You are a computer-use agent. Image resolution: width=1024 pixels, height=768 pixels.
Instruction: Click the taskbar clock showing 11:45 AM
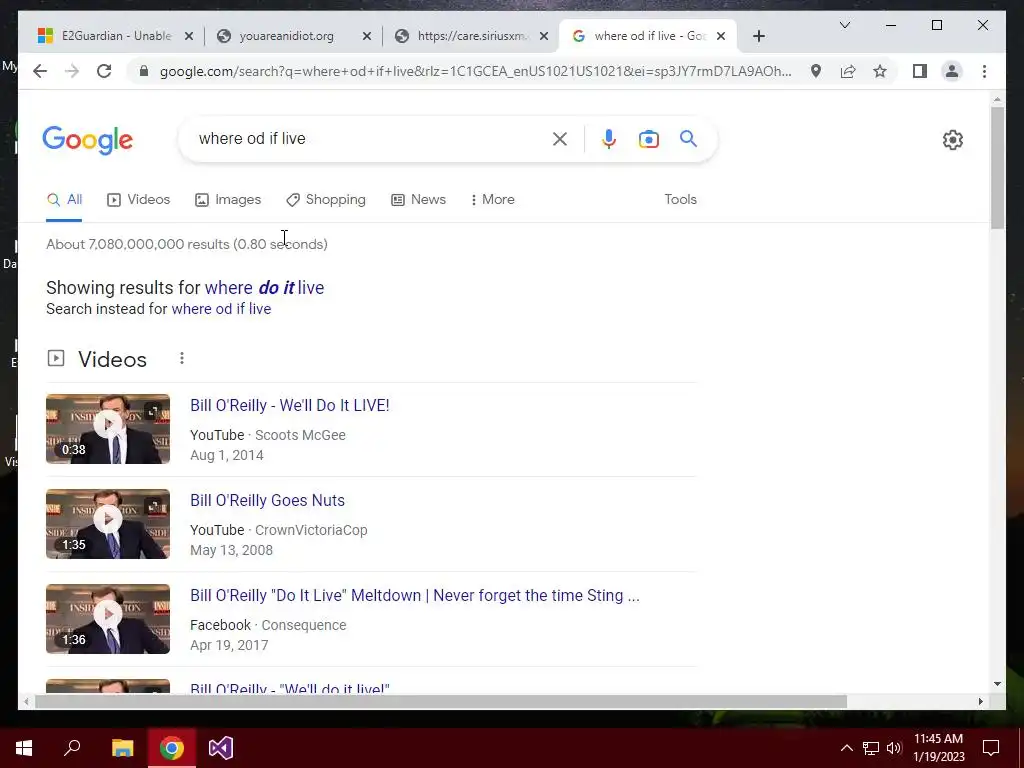938,748
